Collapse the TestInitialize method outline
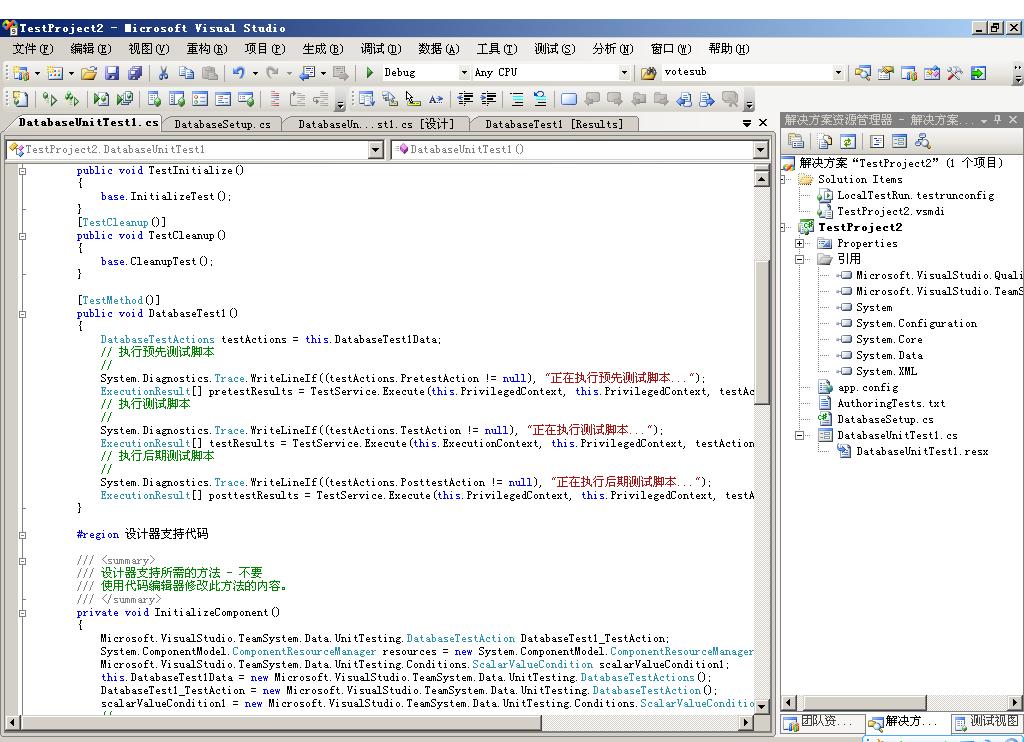 [x=22, y=171]
